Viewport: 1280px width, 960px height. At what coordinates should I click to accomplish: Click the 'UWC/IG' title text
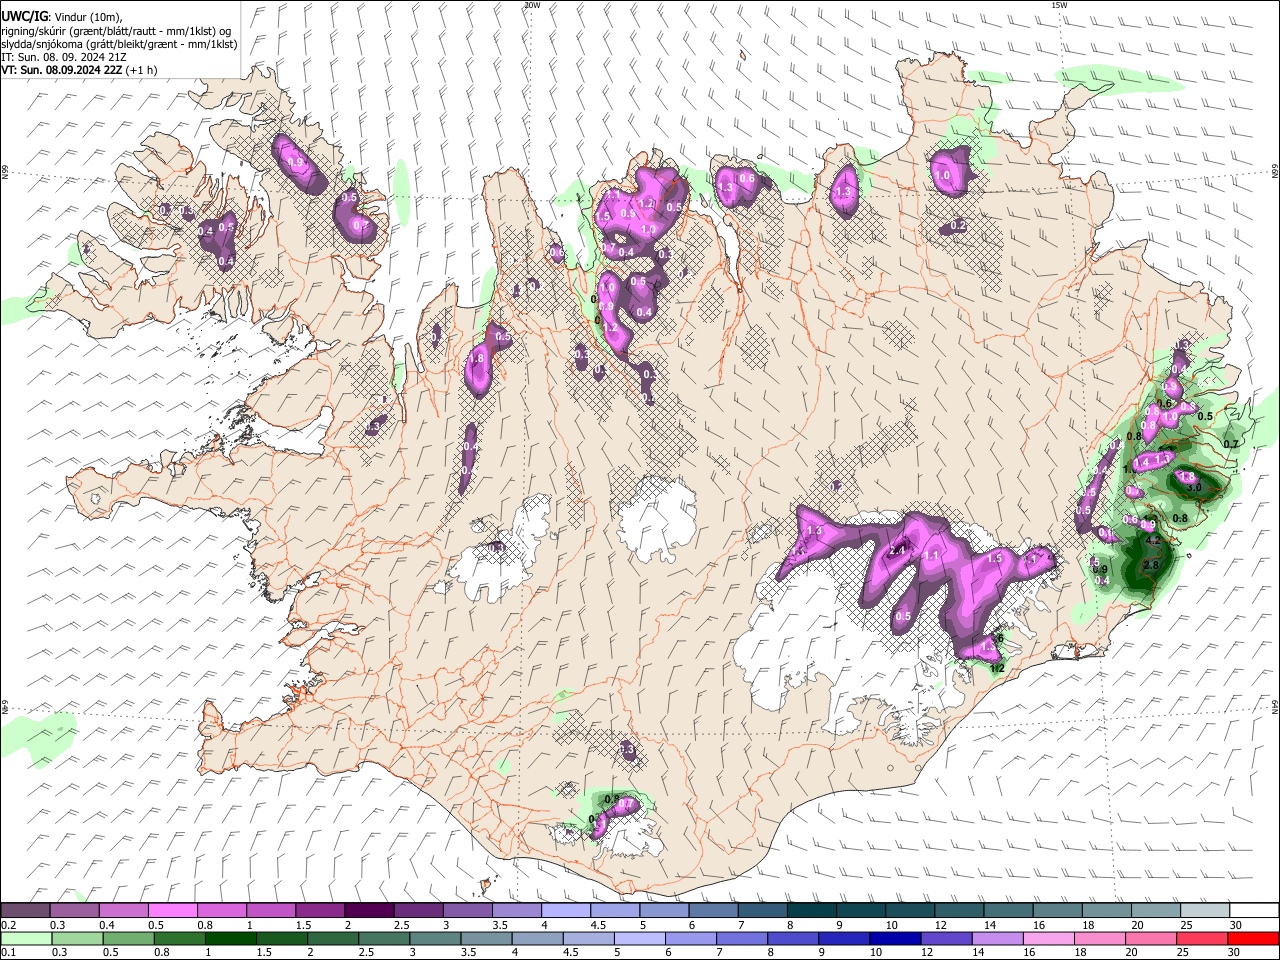point(24,16)
